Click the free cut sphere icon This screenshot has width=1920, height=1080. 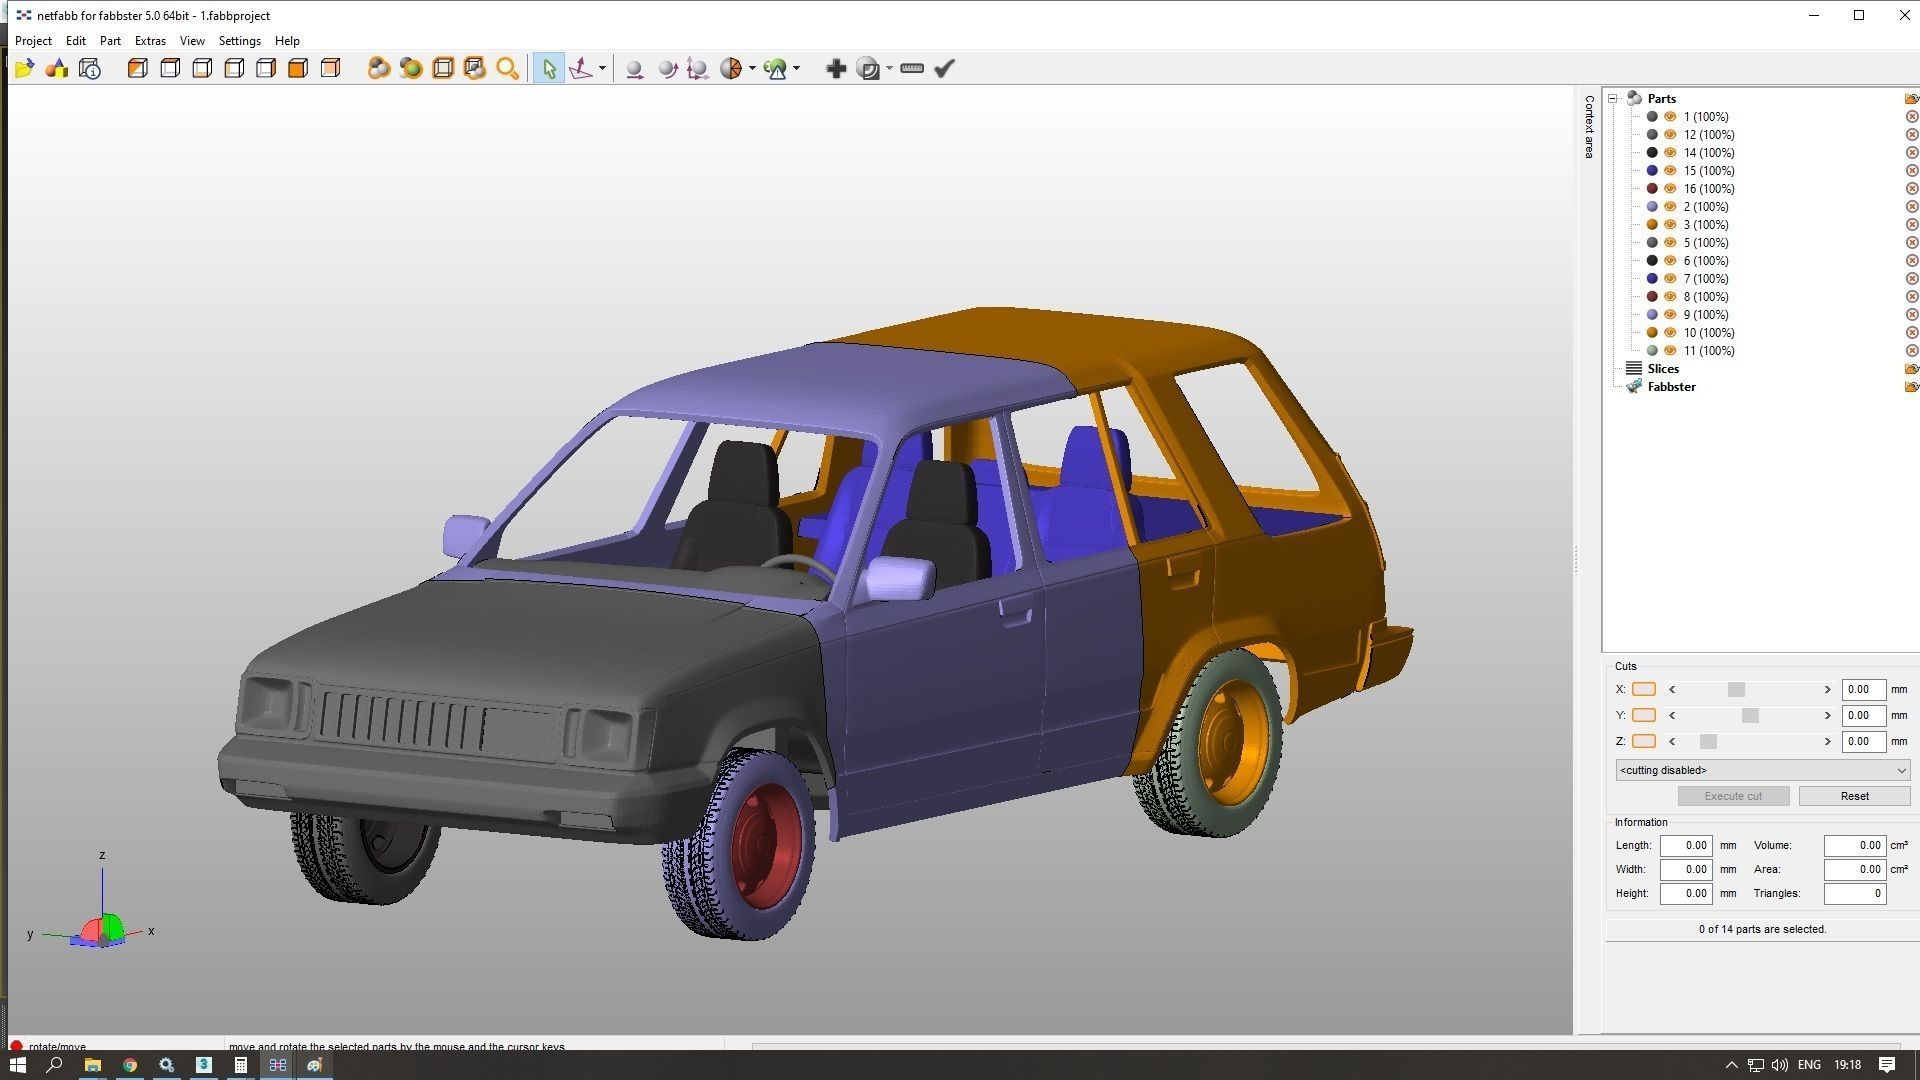tap(731, 68)
